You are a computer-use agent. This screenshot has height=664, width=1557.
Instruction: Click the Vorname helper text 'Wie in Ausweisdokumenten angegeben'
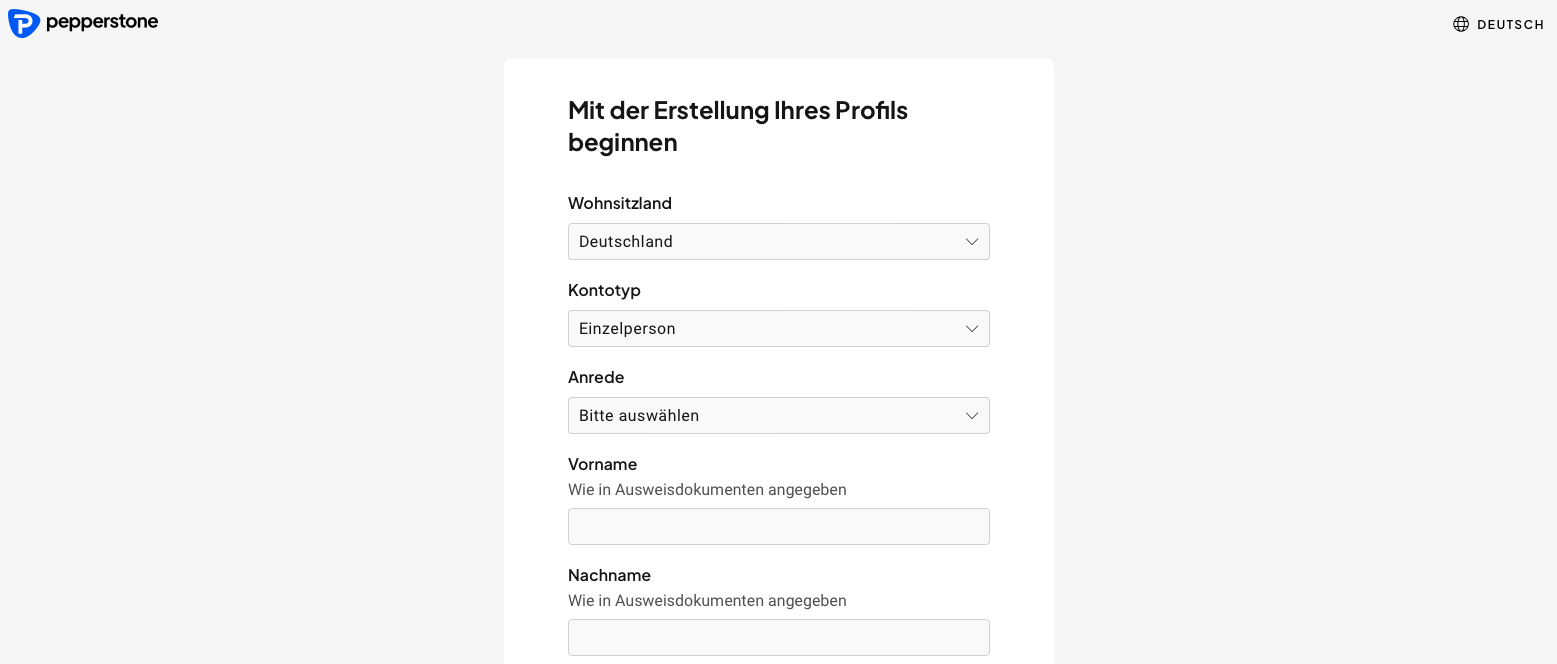[x=707, y=489]
